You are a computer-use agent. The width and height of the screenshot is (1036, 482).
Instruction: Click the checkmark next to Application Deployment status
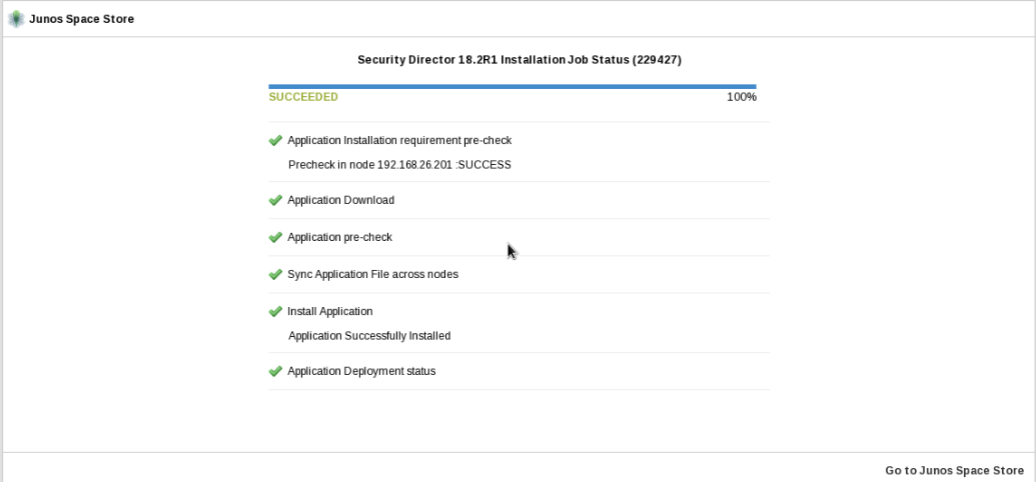275,371
